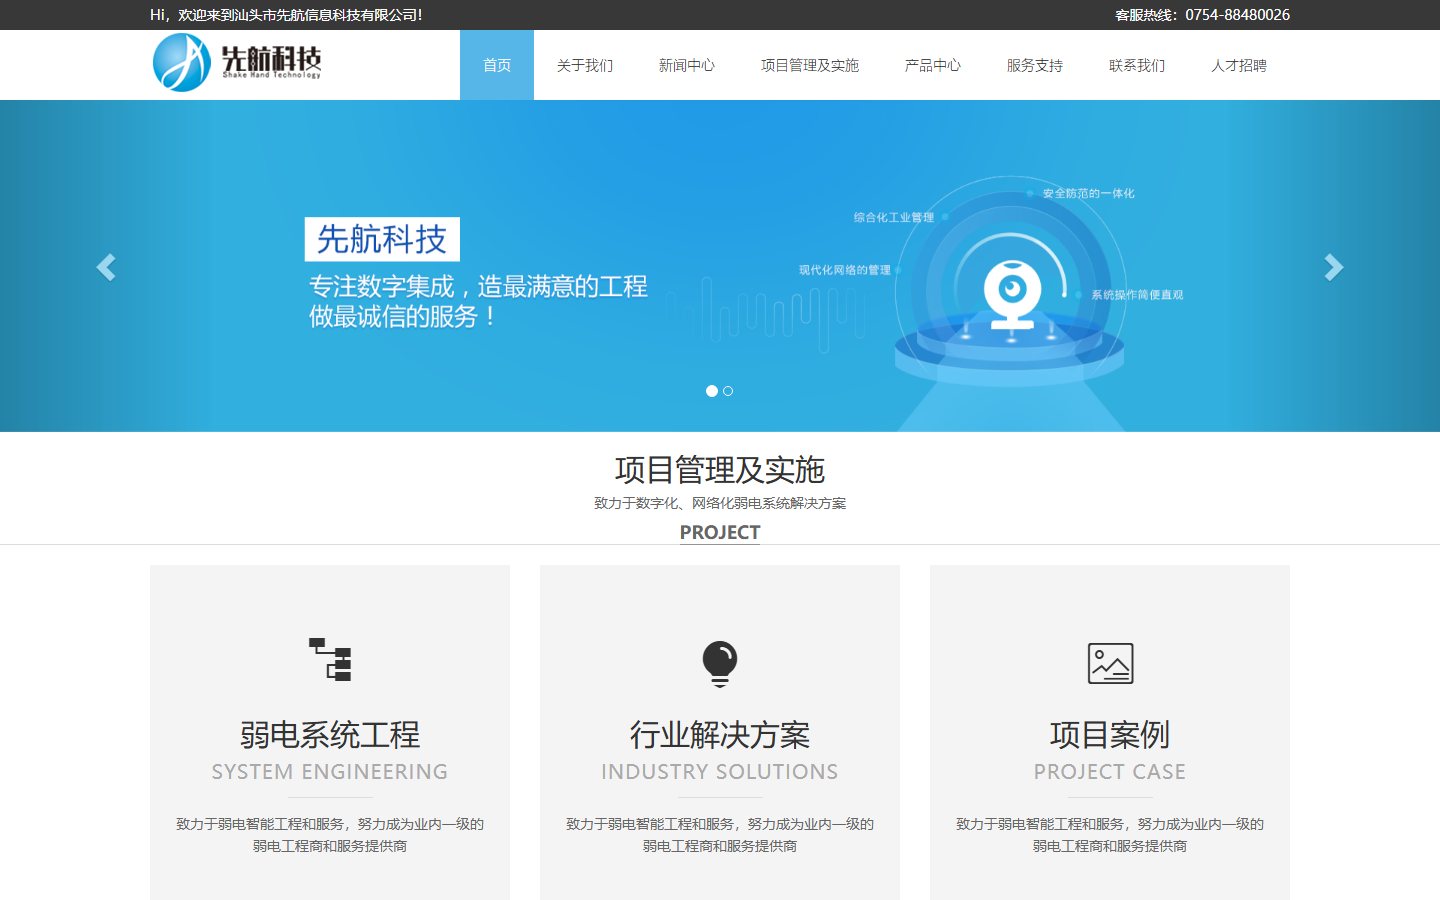Click the hotline number 0754-88480026
This screenshot has width=1440, height=900.
coord(1238,15)
